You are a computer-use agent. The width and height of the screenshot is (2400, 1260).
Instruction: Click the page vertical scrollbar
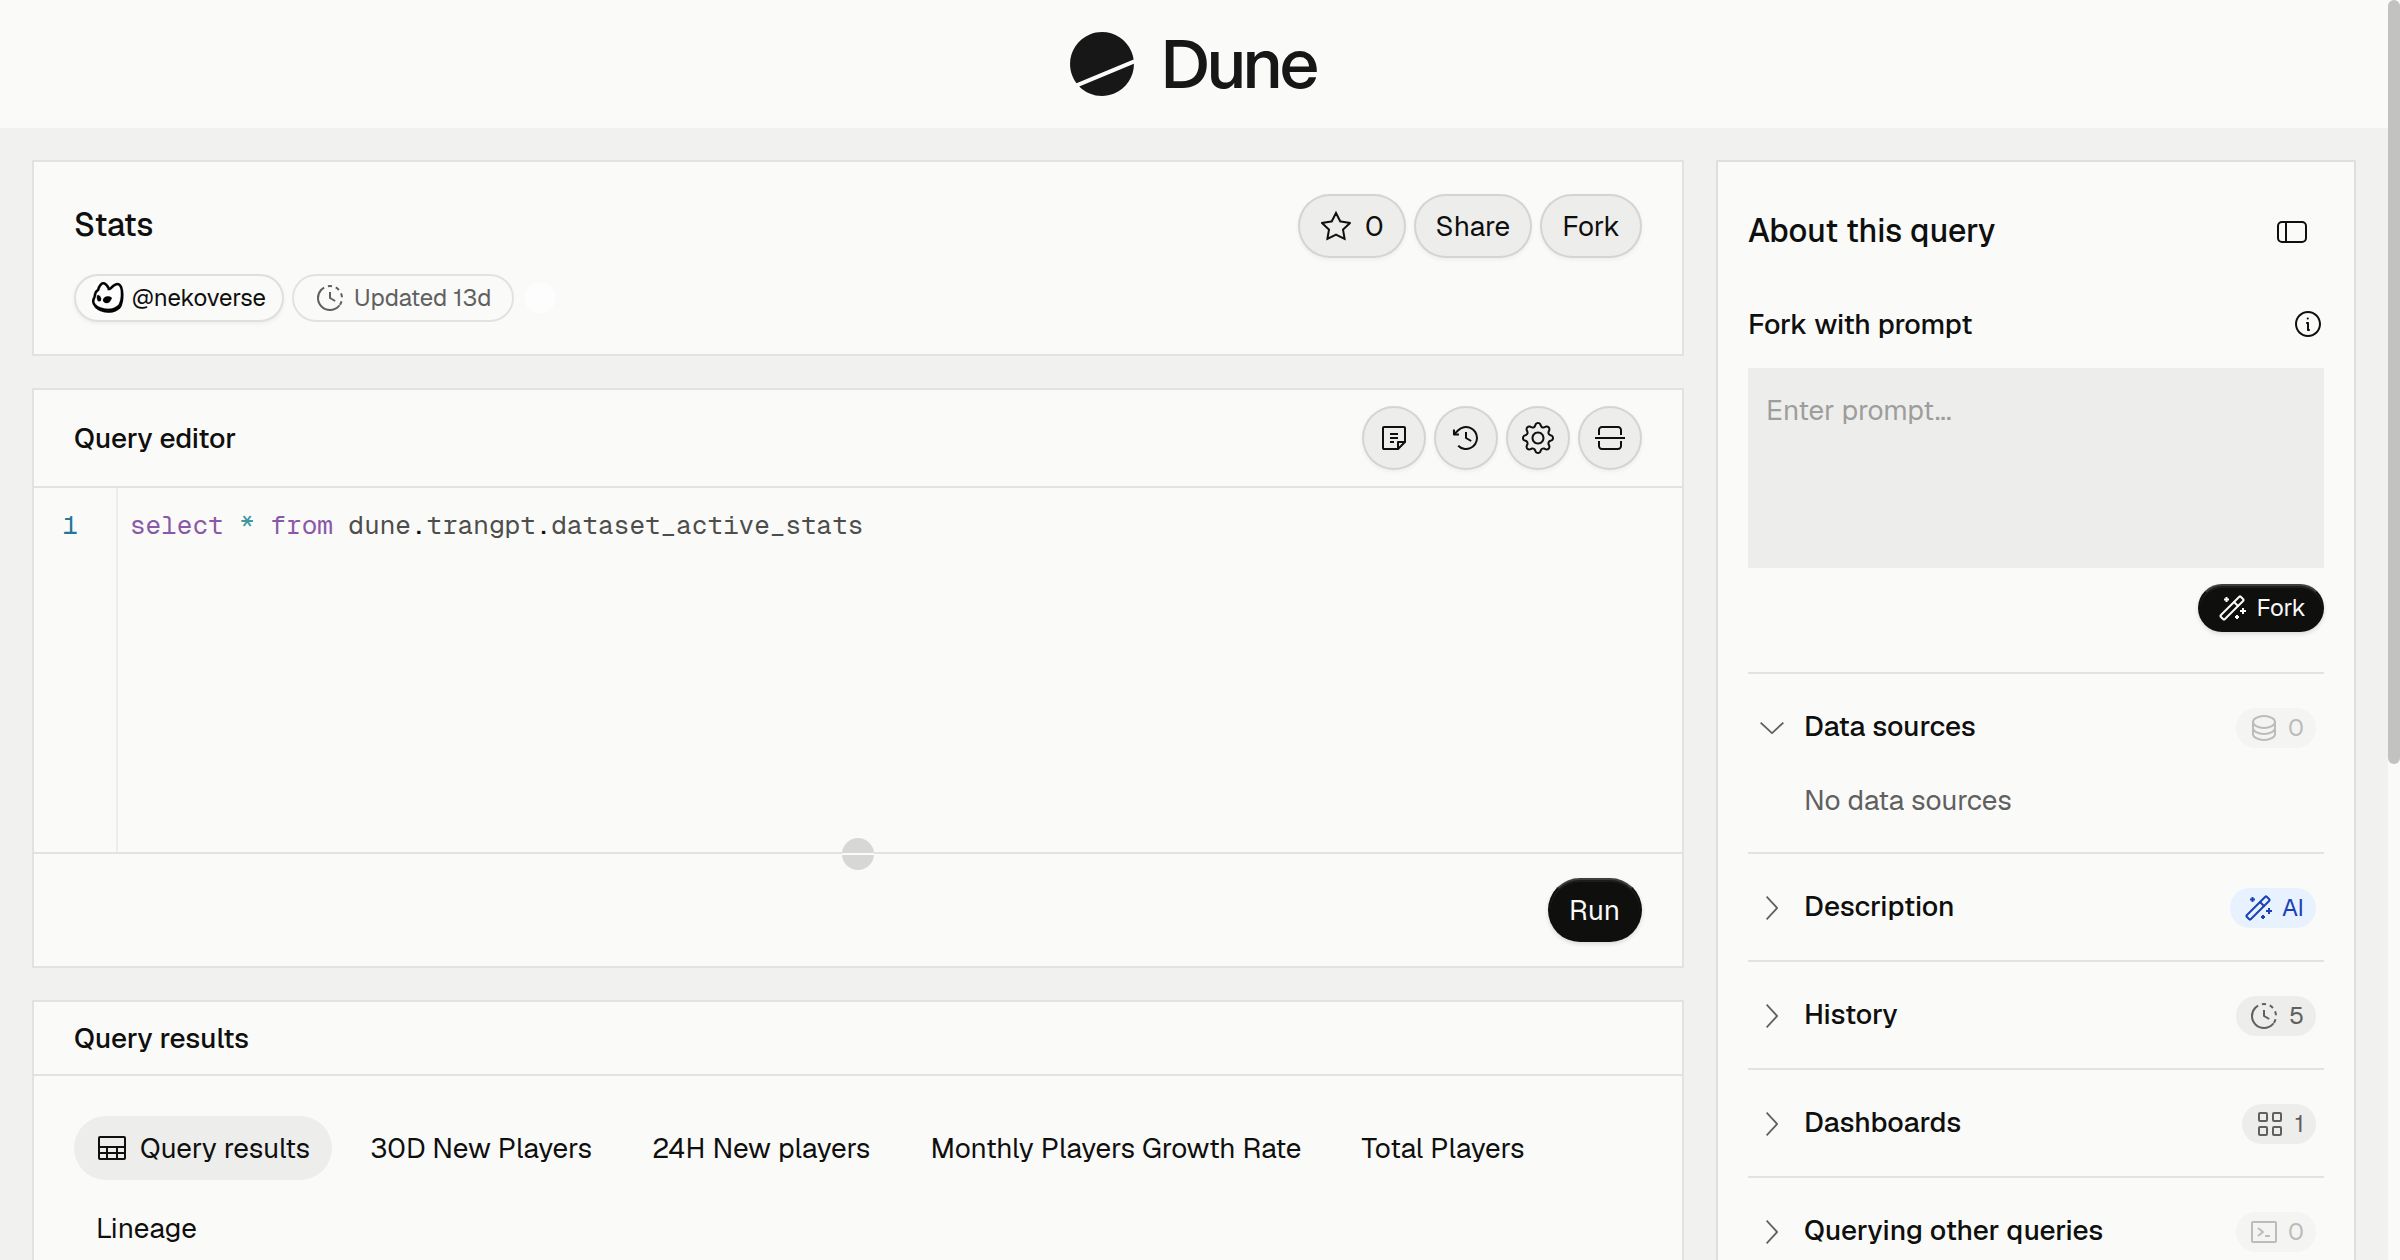[2393, 380]
